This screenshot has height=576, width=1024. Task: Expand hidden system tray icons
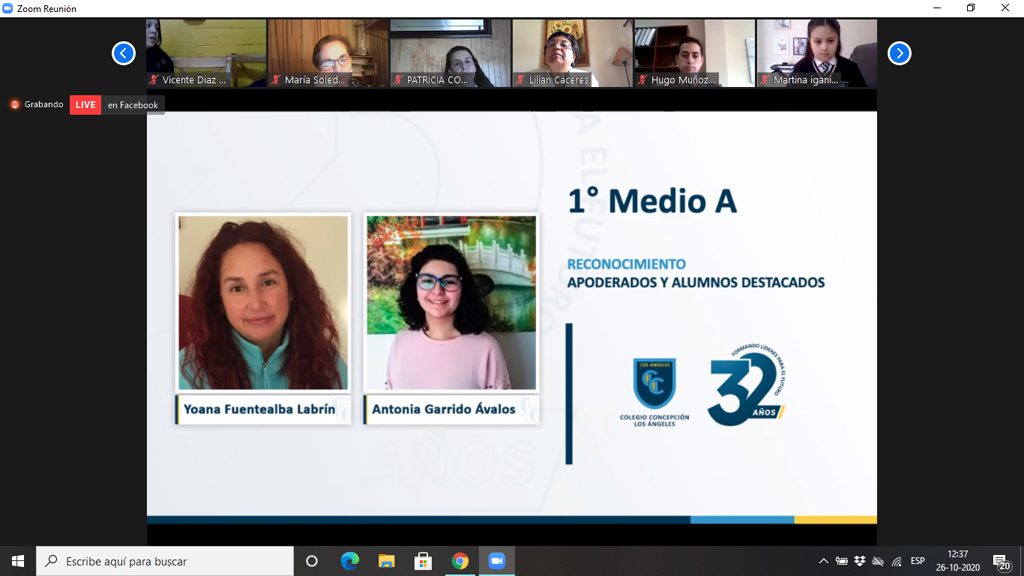pos(823,561)
